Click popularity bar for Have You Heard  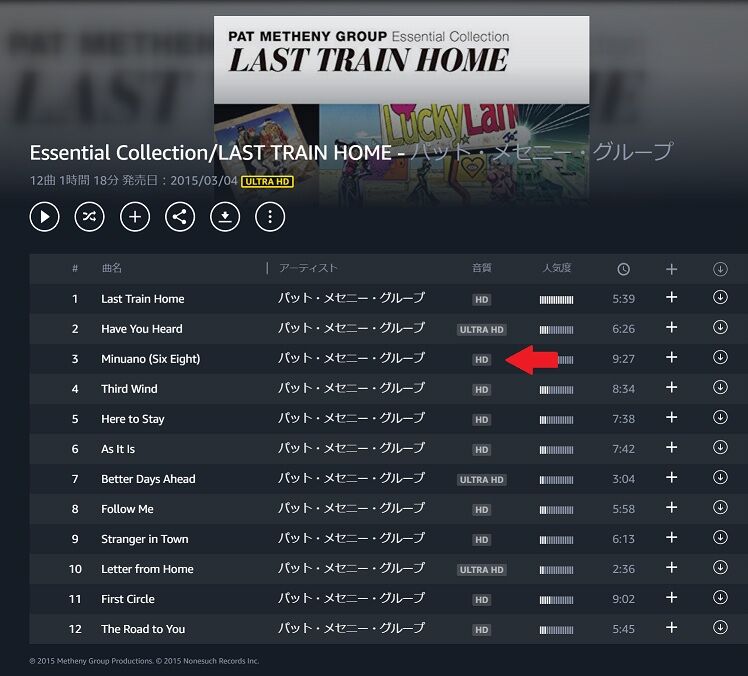[556, 330]
